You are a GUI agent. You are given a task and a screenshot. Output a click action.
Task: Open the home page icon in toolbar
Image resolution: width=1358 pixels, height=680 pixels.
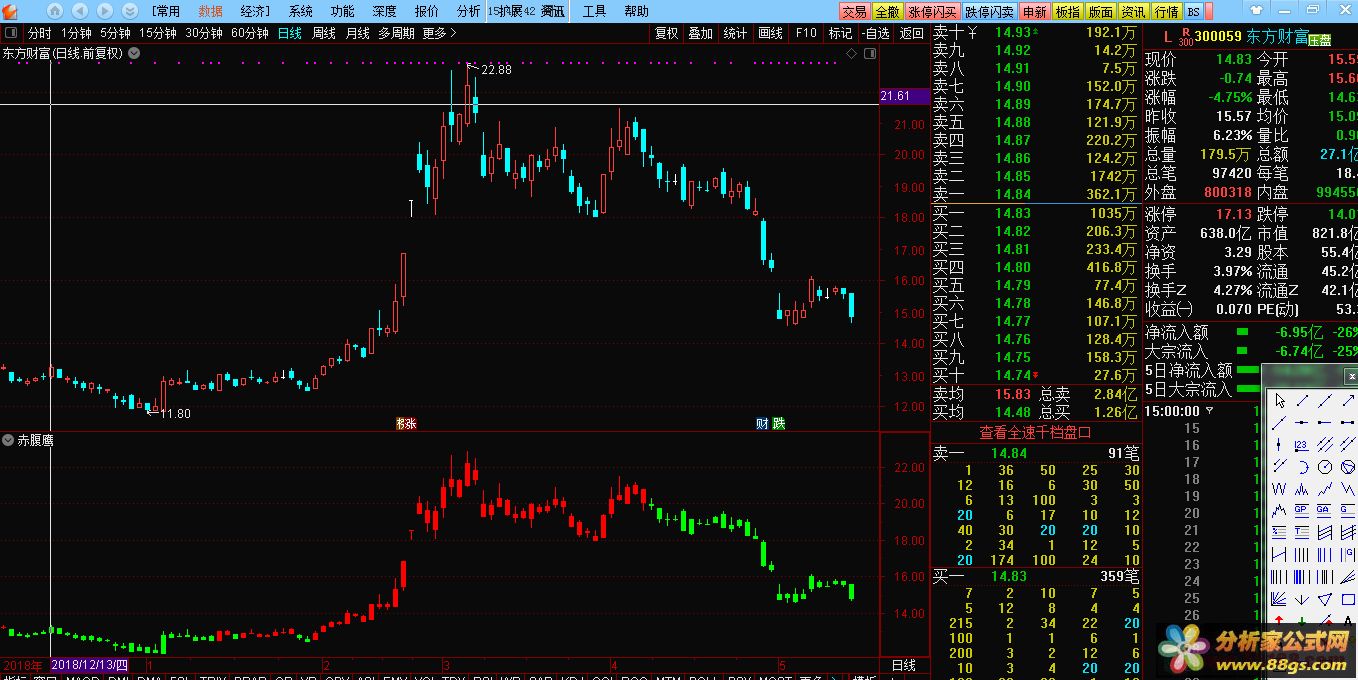pos(54,11)
